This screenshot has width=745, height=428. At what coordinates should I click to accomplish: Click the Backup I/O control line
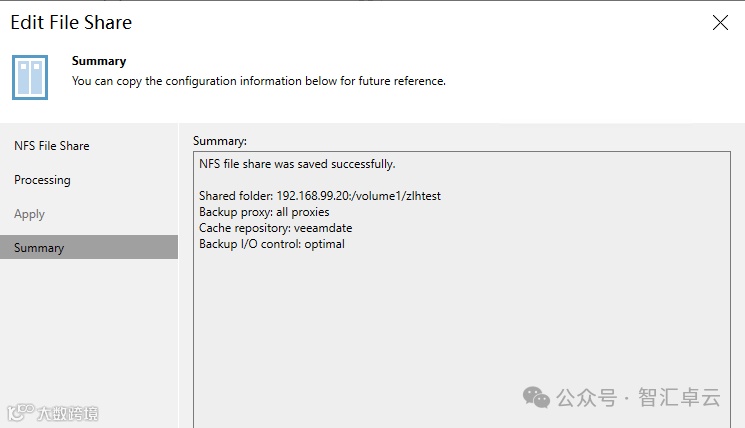click(272, 244)
